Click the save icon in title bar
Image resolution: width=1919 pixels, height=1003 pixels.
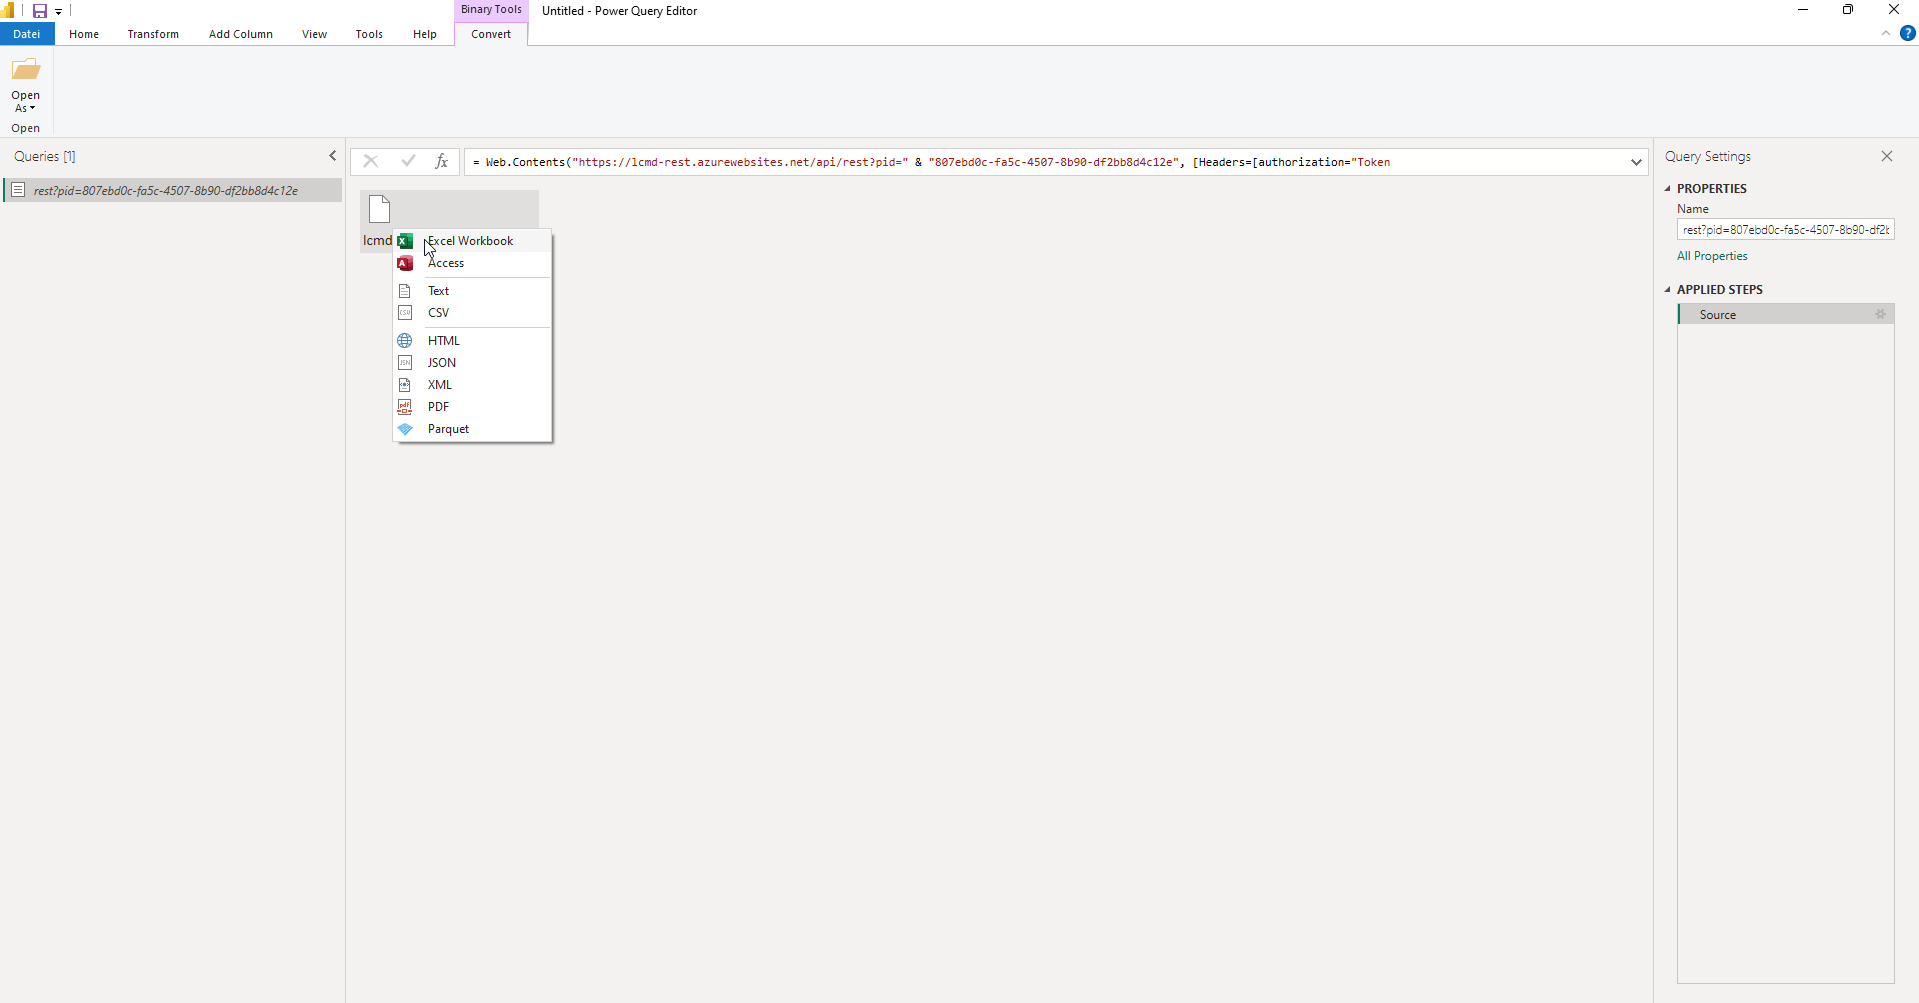coord(40,11)
